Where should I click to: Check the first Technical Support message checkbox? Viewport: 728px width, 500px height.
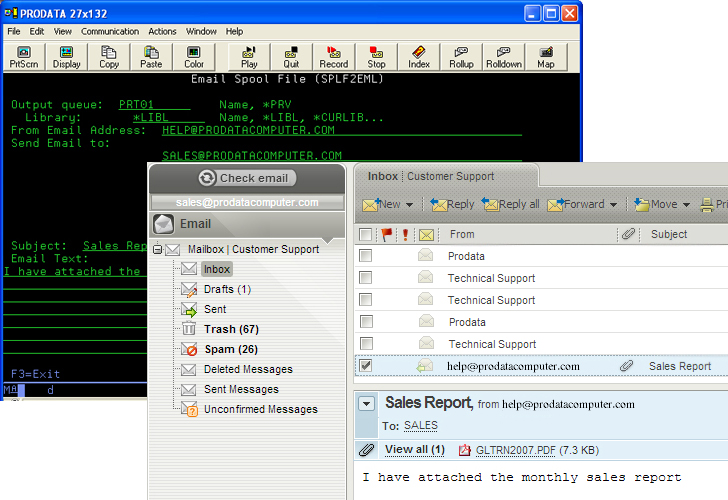coord(365,278)
